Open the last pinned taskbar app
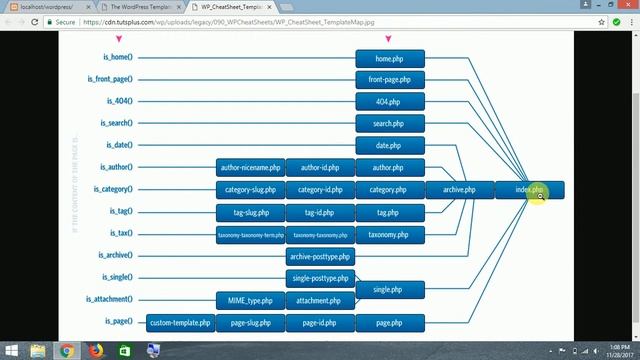This screenshot has width=640, height=360. point(153,351)
